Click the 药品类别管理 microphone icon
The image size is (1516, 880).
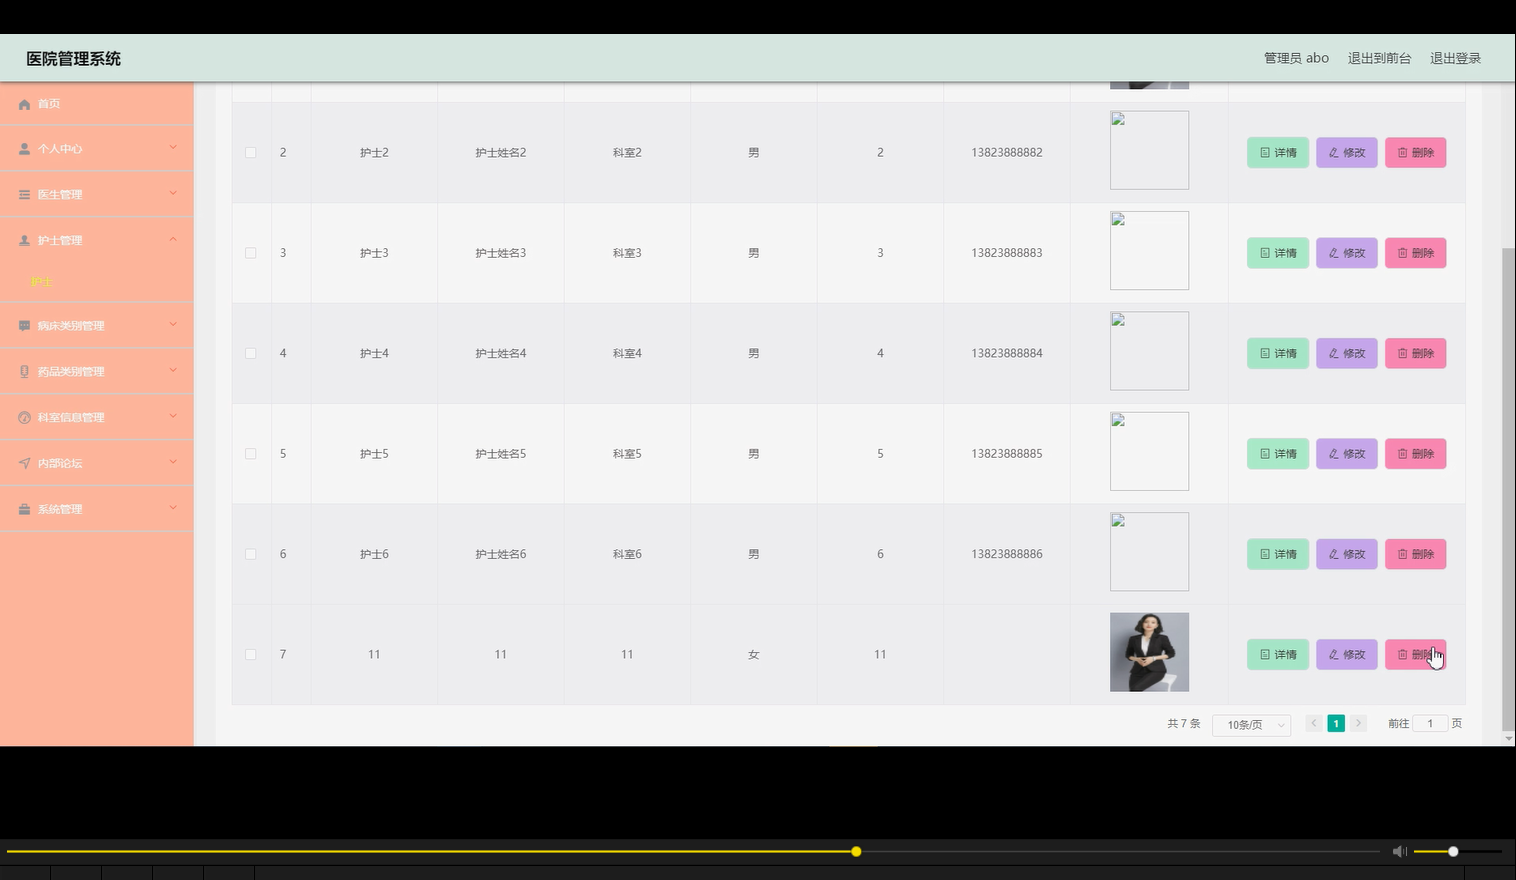click(x=24, y=372)
